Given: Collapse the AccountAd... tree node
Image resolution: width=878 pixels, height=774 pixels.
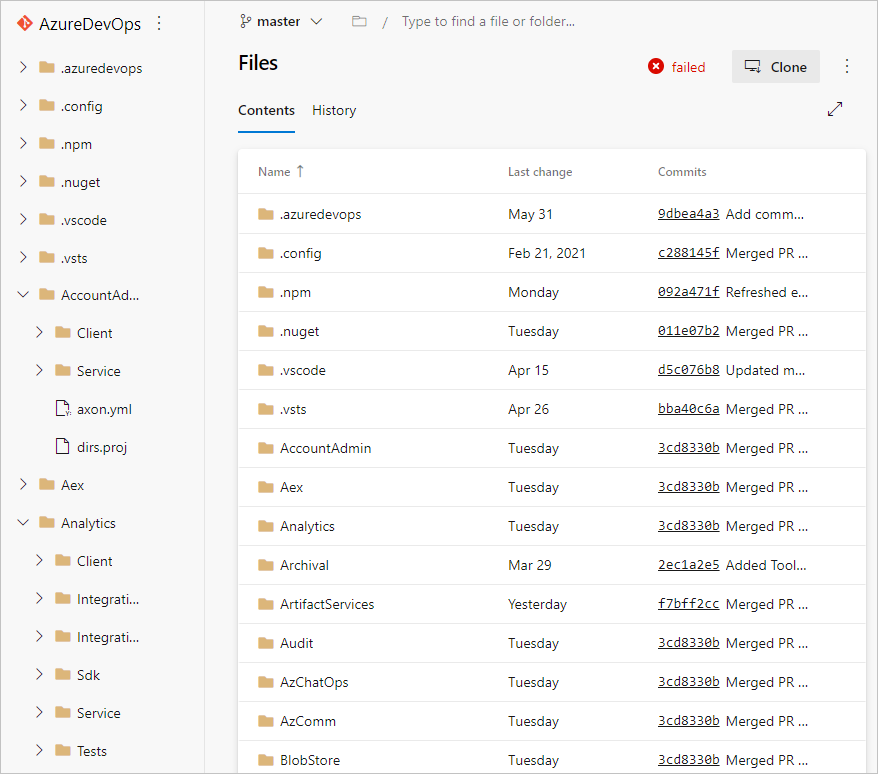Looking at the screenshot, I should (23, 294).
